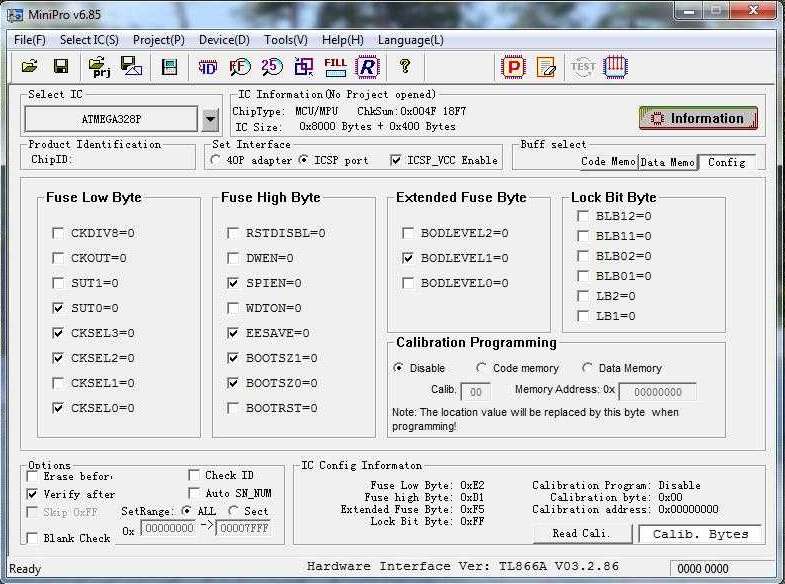
Task: Switch to the Code Memo tab
Action: point(607,161)
